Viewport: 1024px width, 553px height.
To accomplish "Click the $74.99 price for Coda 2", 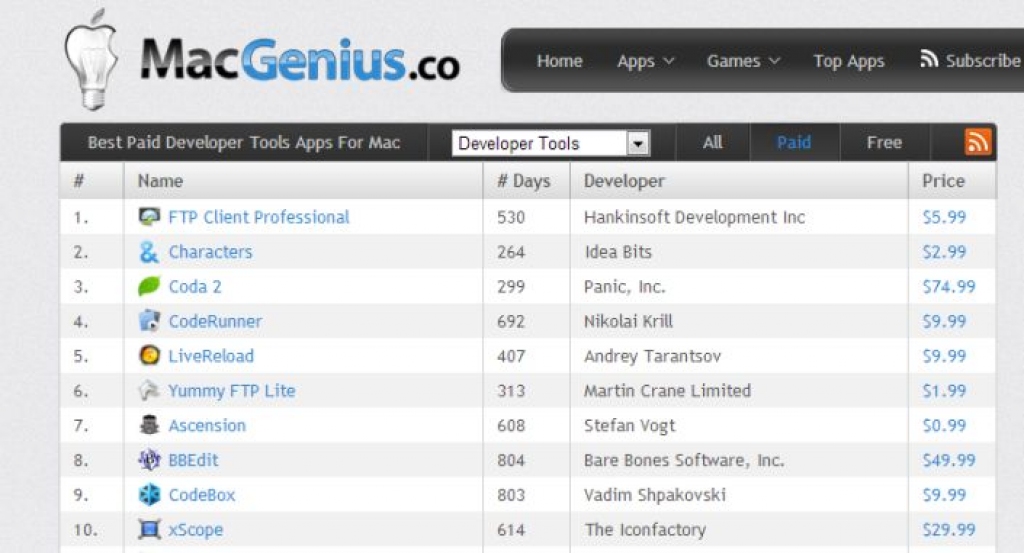I will [x=949, y=287].
